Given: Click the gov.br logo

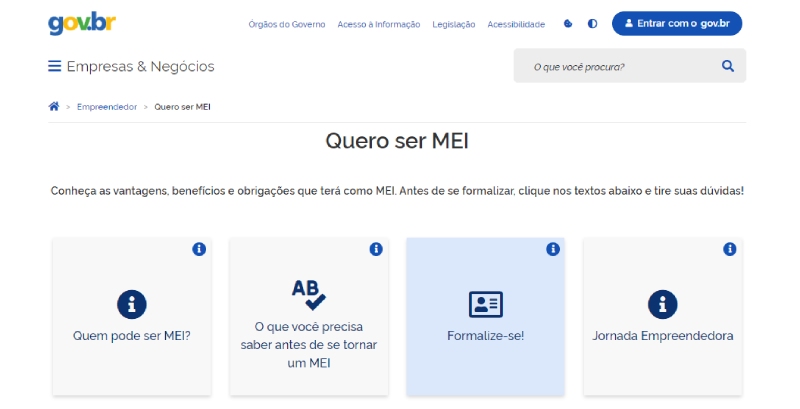Looking at the screenshot, I should (82, 23).
